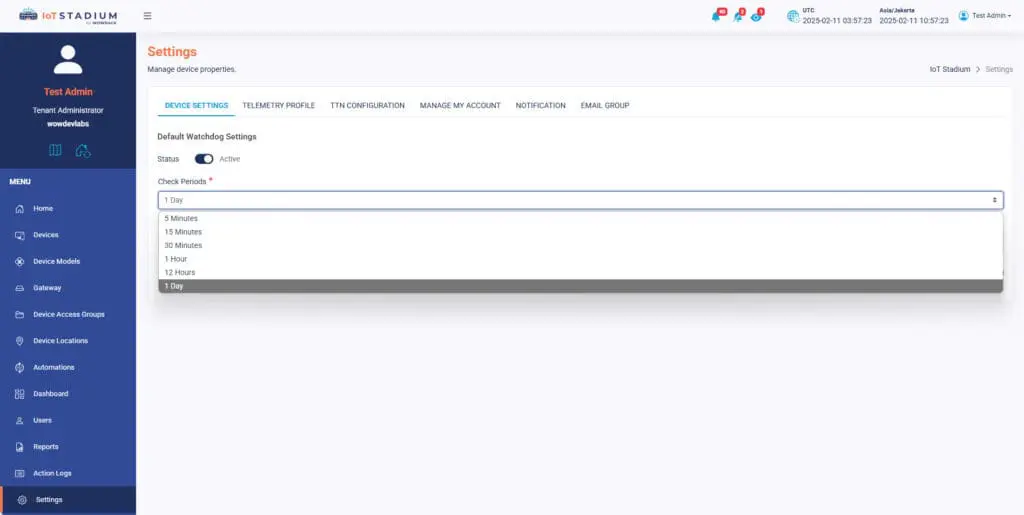Click the user avatar in sidebar
Viewport: 1024px width, 515px height.
coord(68,60)
